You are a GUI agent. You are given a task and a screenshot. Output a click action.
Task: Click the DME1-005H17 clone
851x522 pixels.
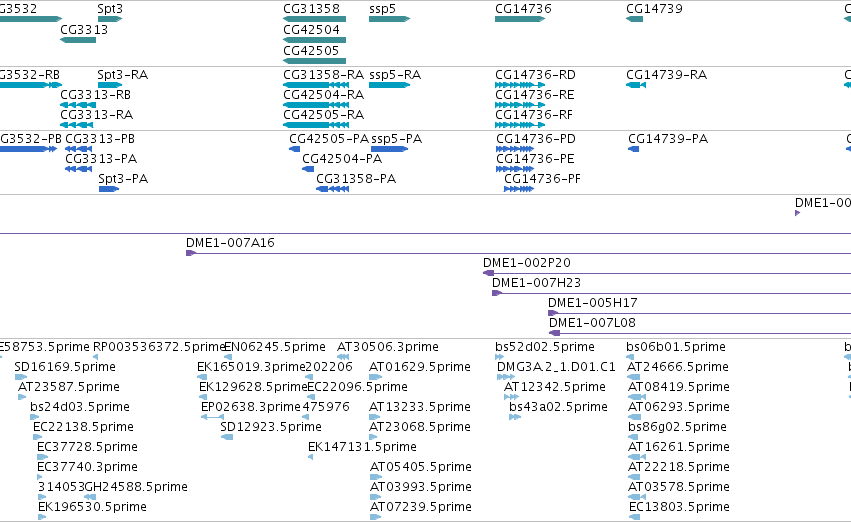pos(700,313)
